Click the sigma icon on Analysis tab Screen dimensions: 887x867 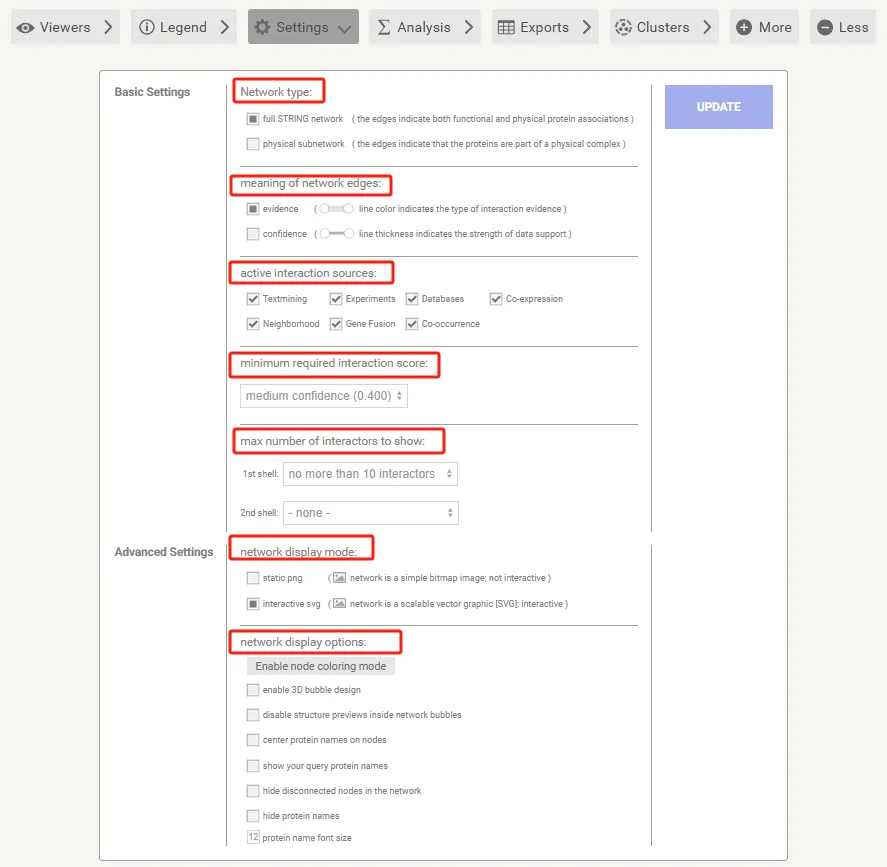click(x=383, y=28)
